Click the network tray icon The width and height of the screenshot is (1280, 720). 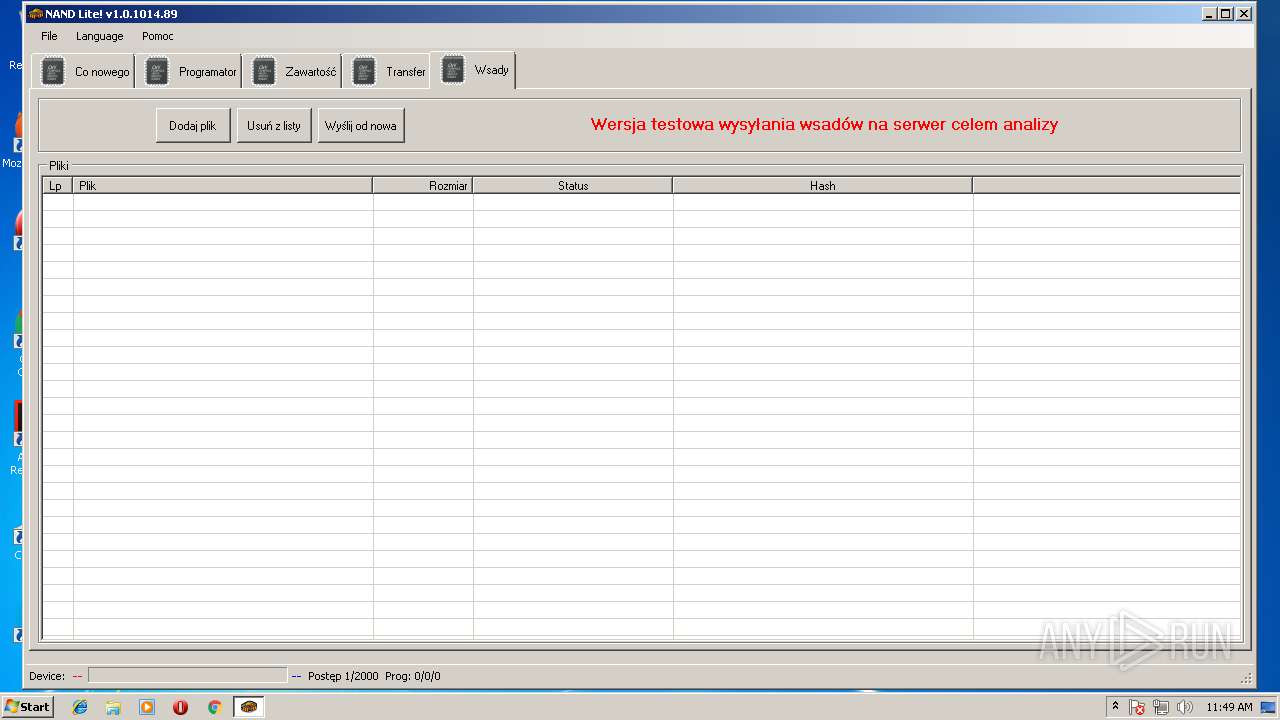pos(1160,707)
